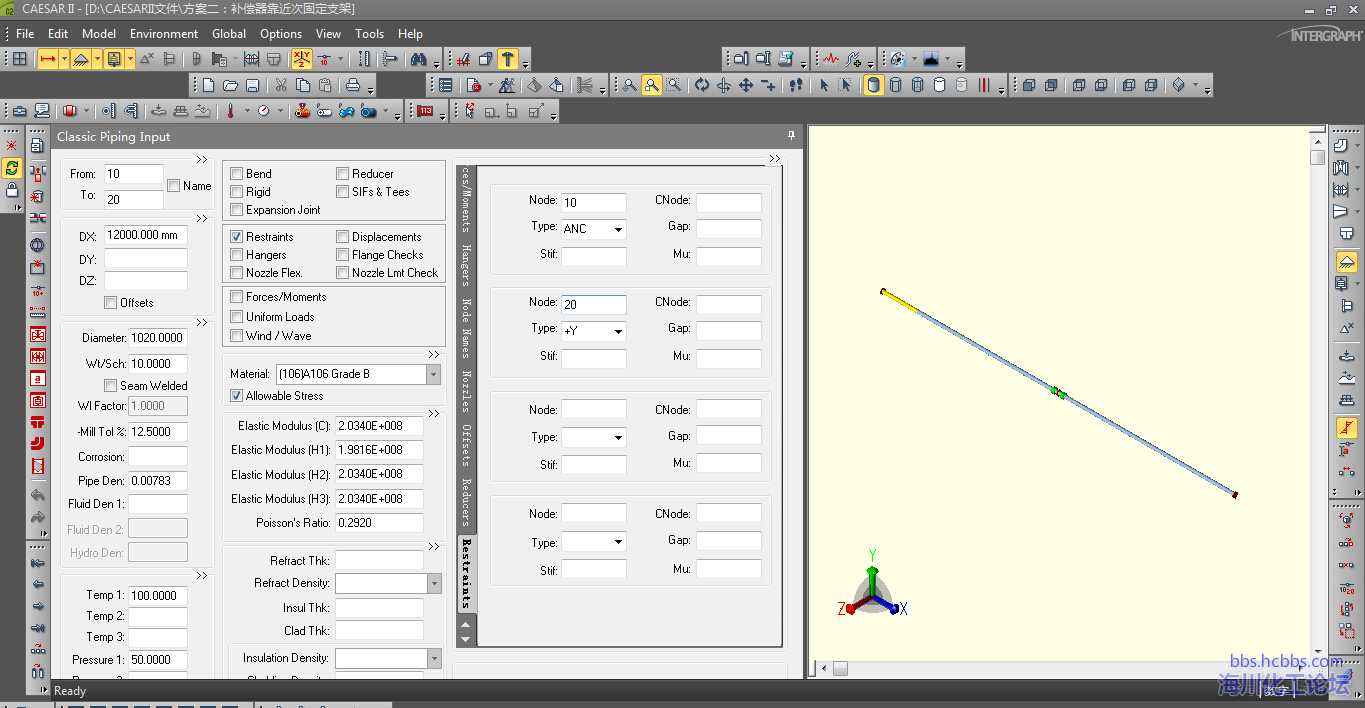
Task: Tick the Bend checkbox
Action: coord(237,174)
